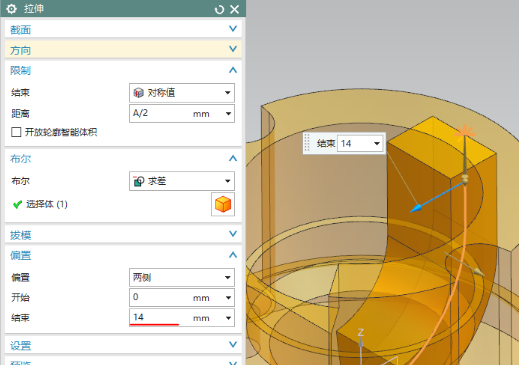Open the 距离 field's dropdown arrow
The height and width of the screenshot is (365, 520).
(228, 114)
